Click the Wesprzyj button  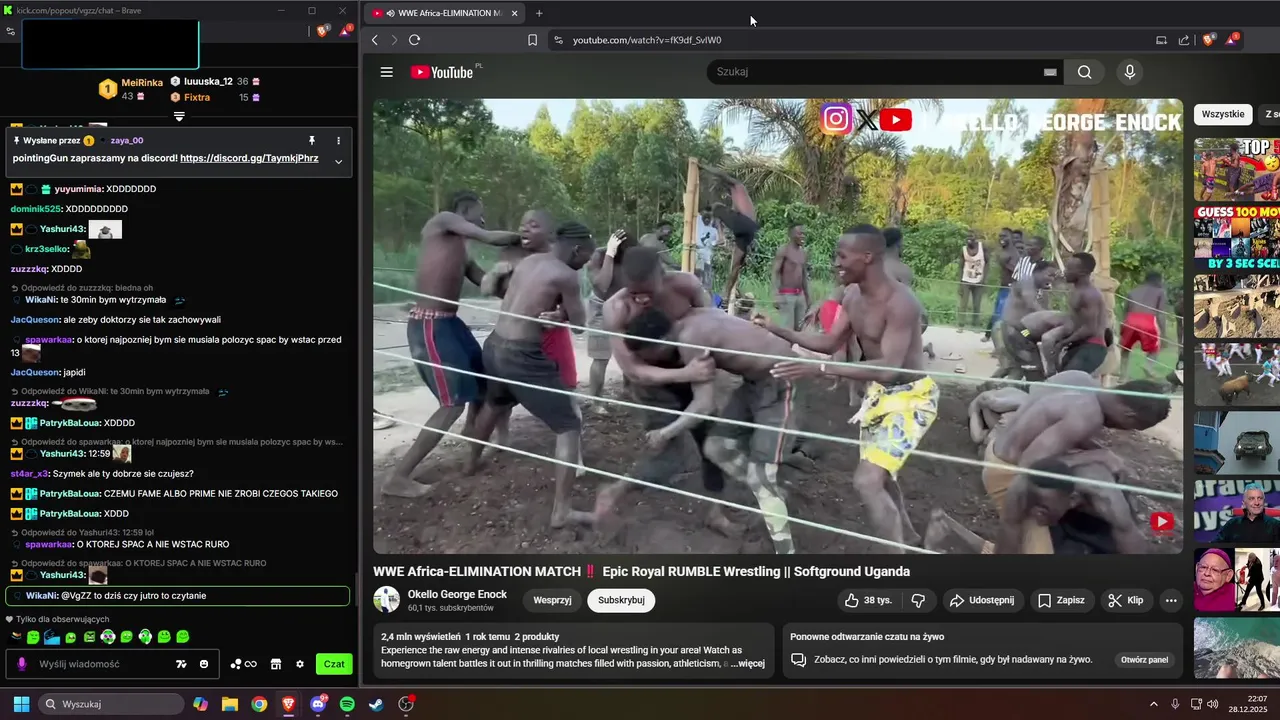click(x=552, y=600)
